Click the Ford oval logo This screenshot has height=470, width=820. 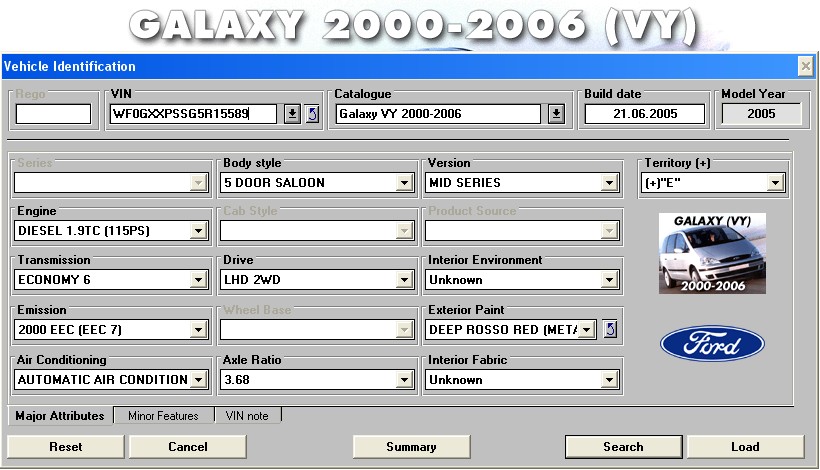coord(712,344)
